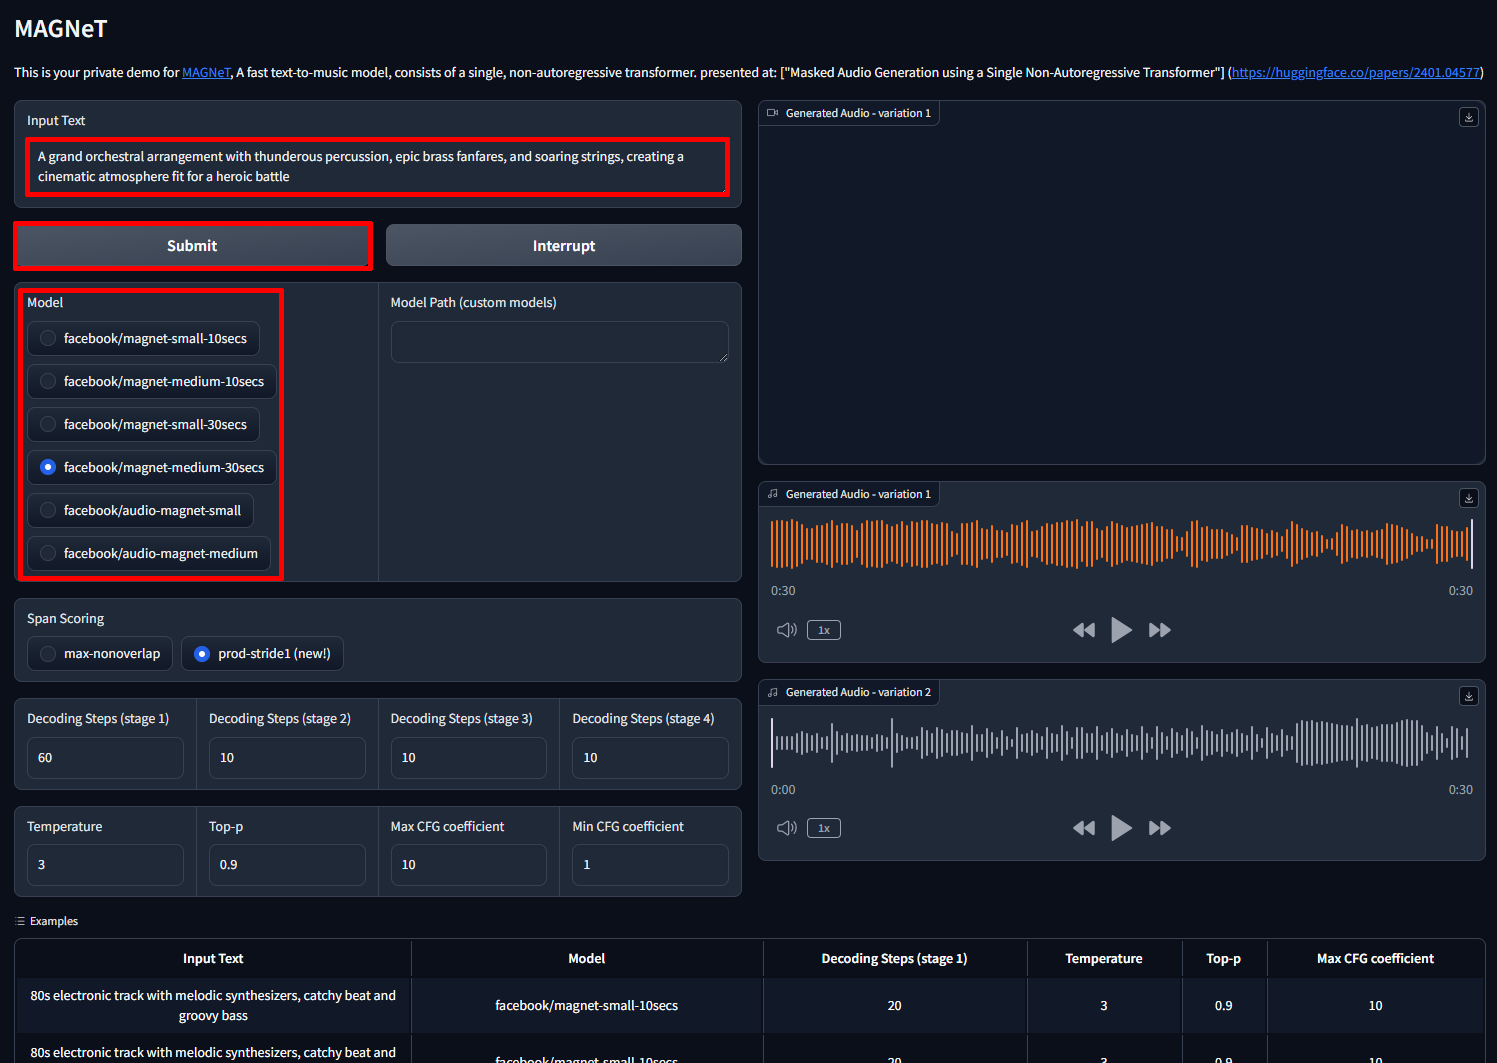Download the video of variation 1
The image size is (1497, 1063).
tap(1468, 117)
